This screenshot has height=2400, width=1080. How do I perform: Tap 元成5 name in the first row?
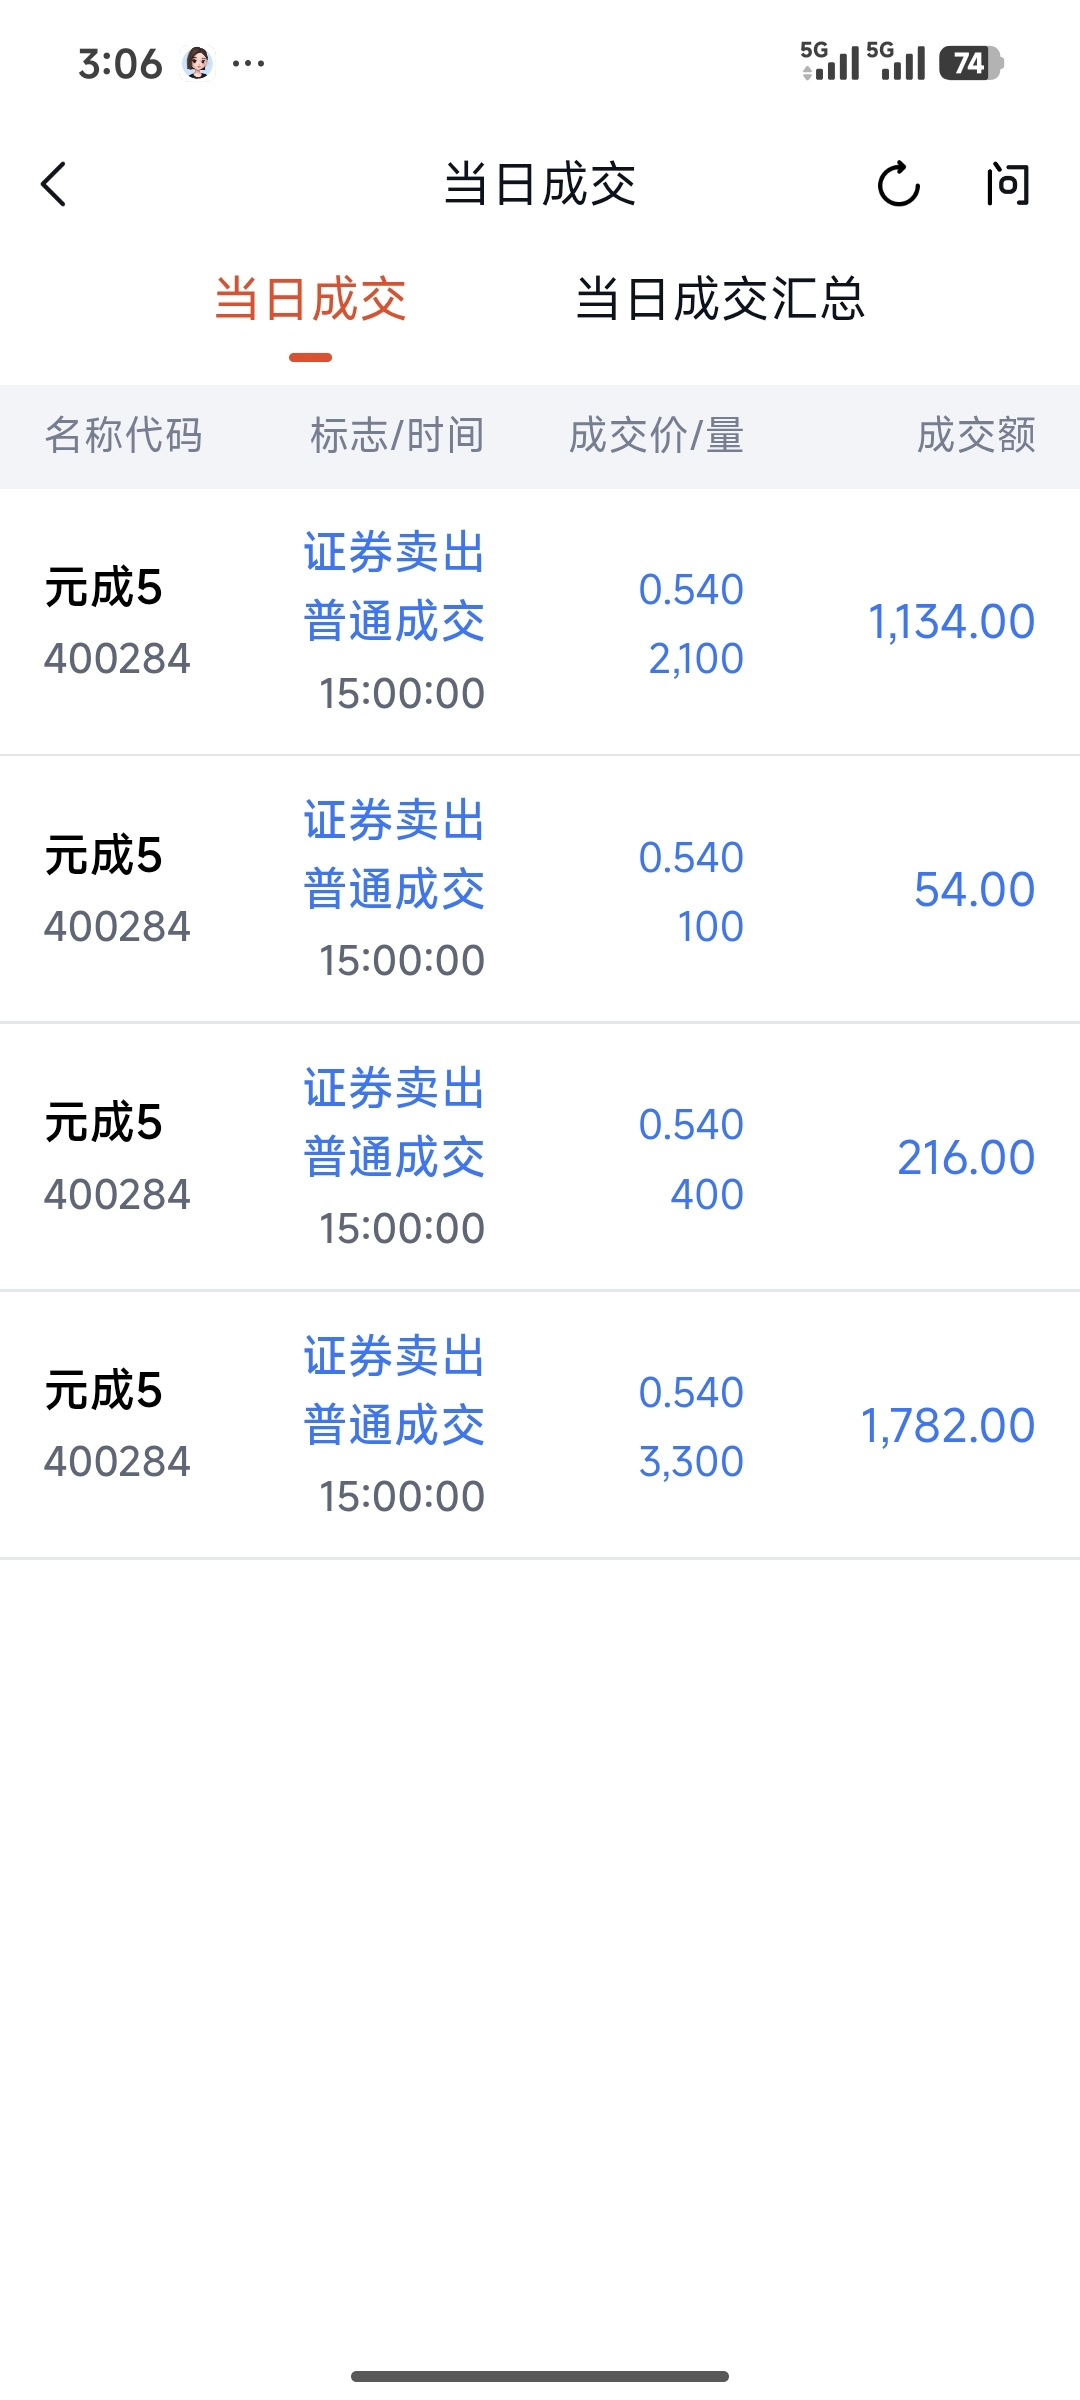tap(103, 587)
